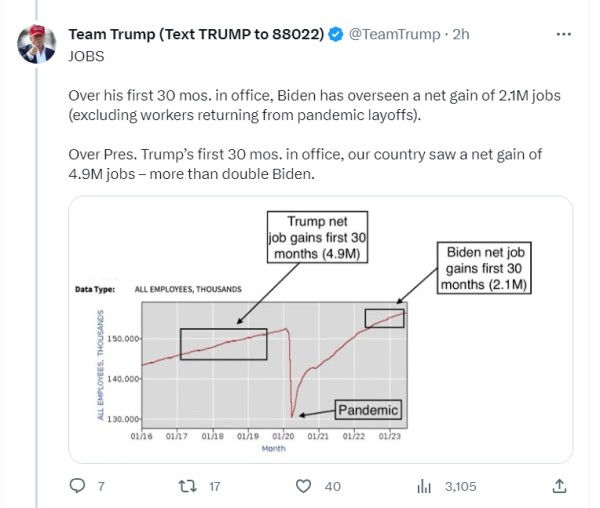
Task: Click the retweet count 17
Action: (x=212, y=487)
